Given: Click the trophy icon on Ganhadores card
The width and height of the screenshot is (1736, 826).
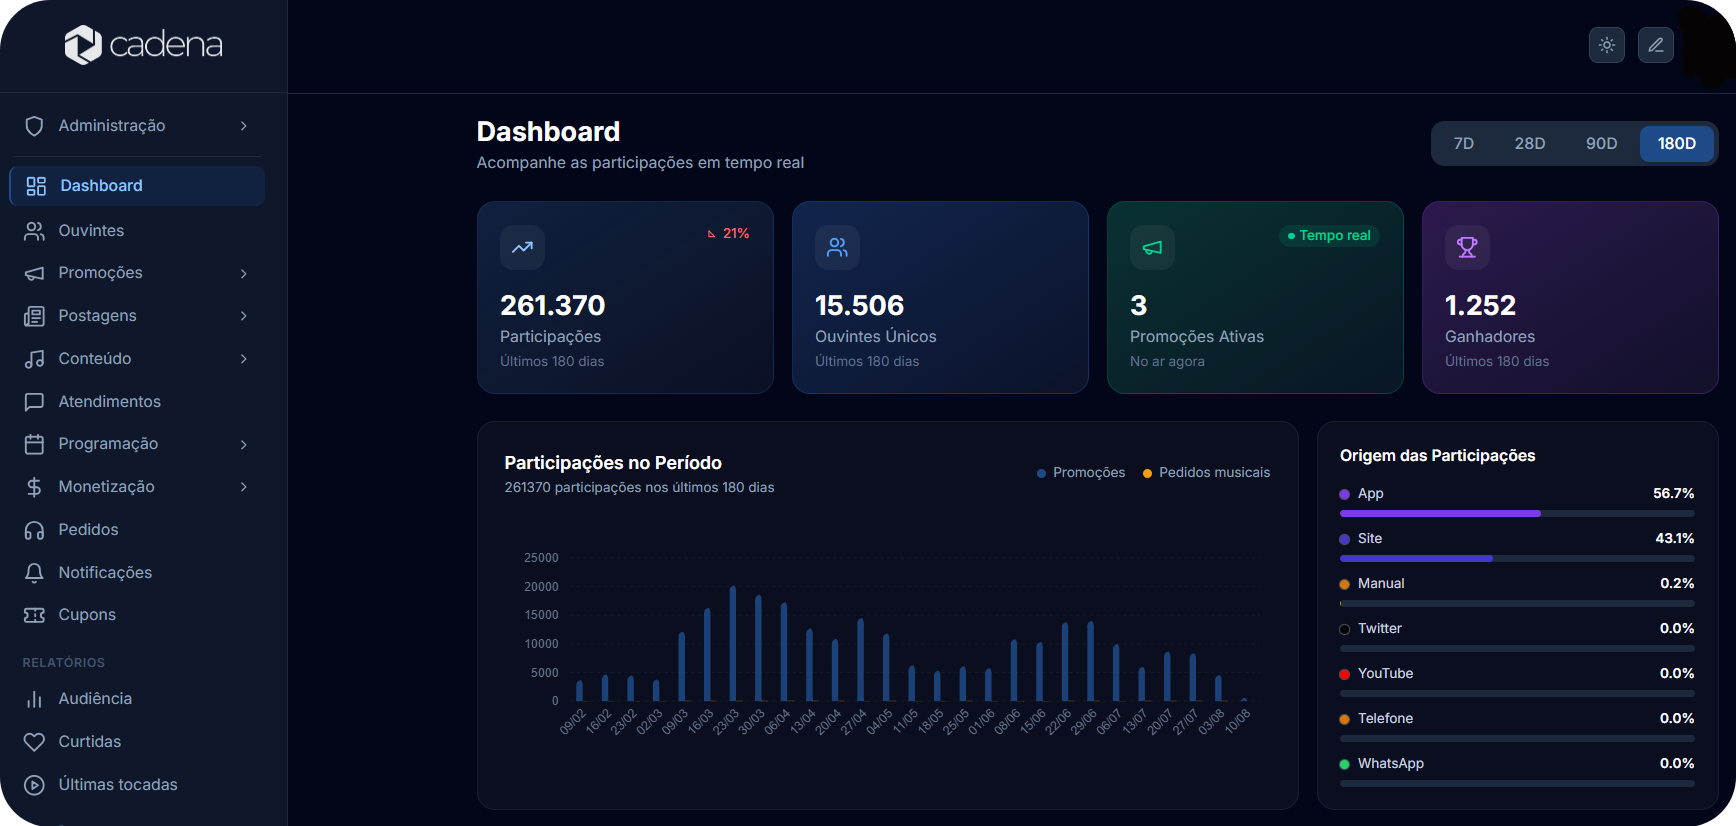Looking at the screenshot, I should coord(1467,247).
